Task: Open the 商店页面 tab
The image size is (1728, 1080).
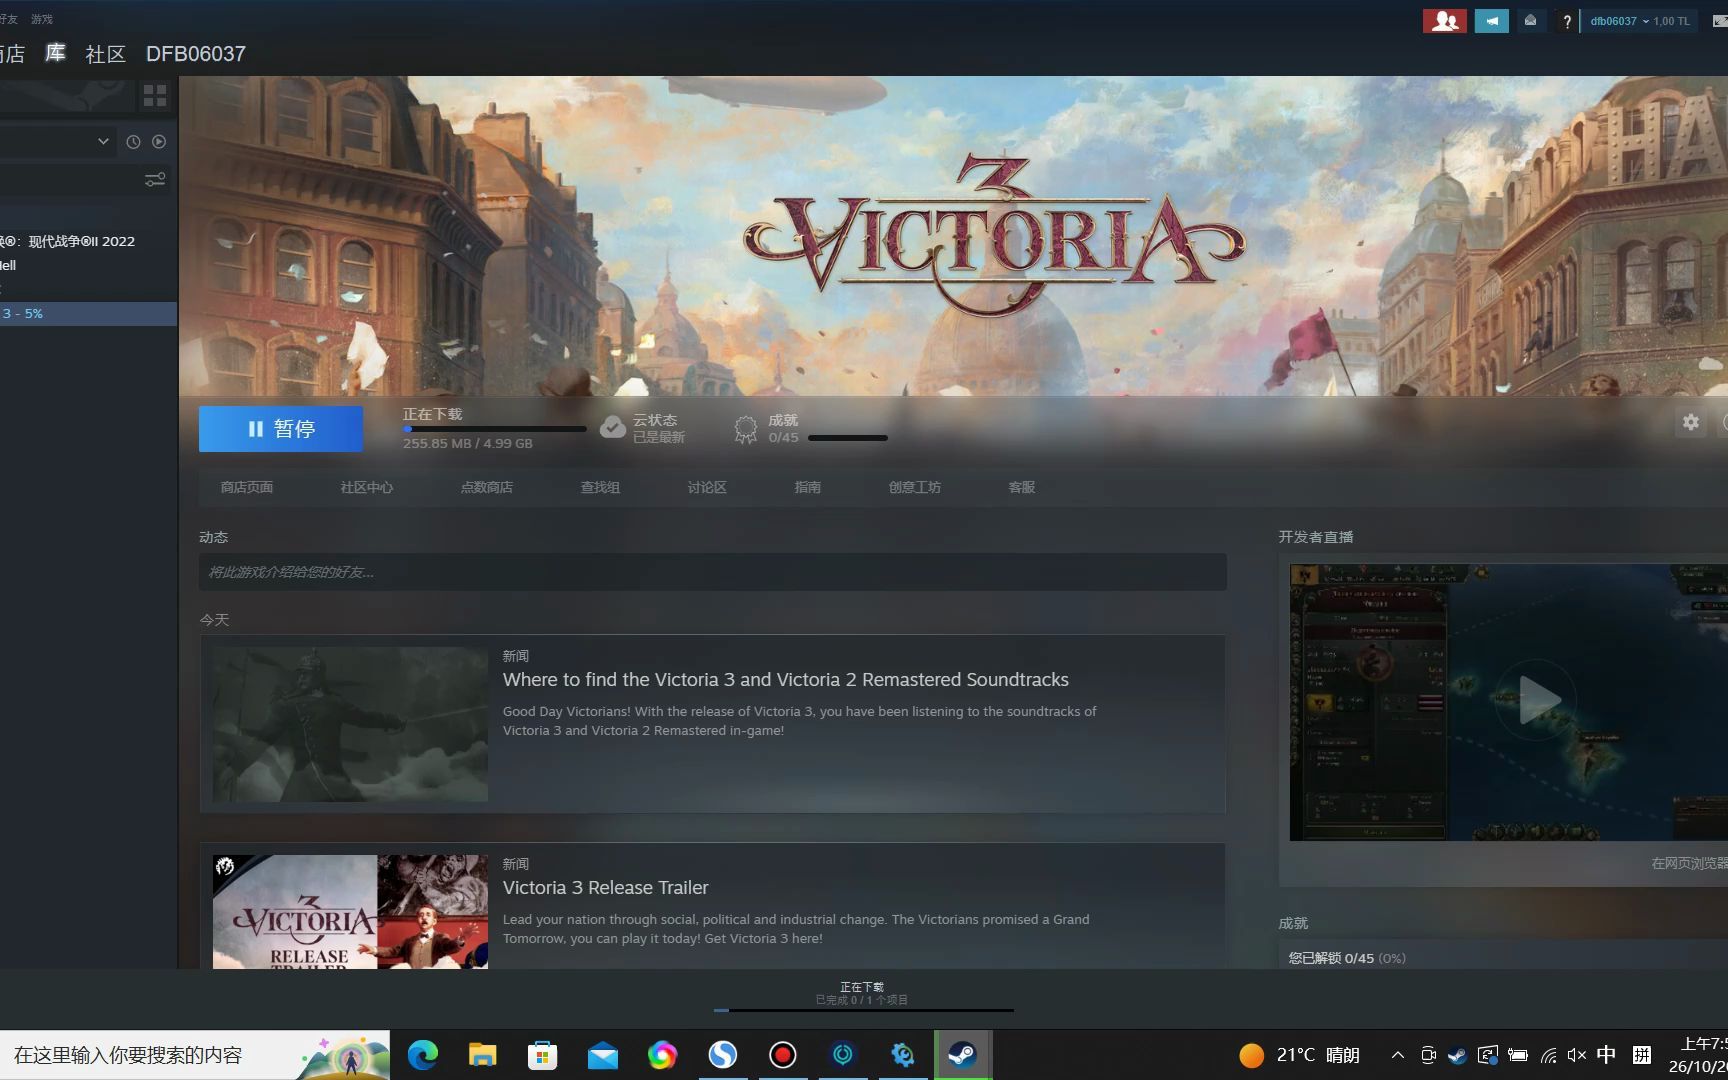Action: point(247,487)
